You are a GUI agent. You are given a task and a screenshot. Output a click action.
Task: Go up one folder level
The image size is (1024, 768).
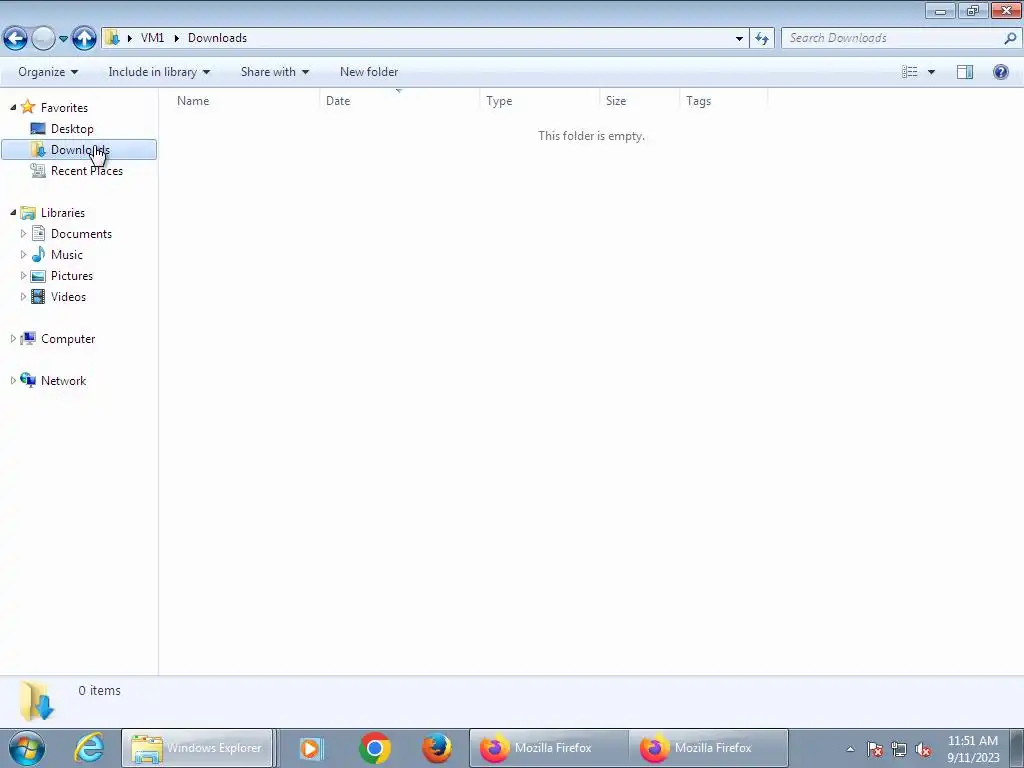84,39
